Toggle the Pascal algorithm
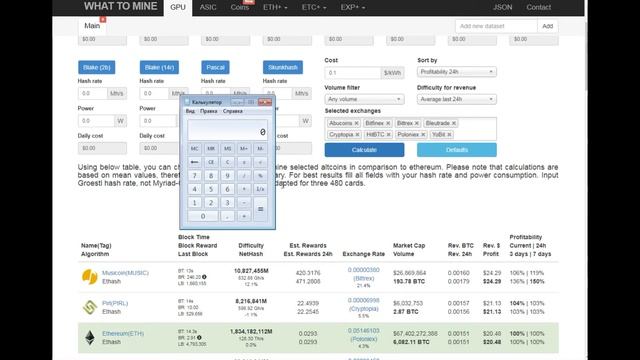The height and width of the screenshot is (360, 640). [x=215, y=67]
